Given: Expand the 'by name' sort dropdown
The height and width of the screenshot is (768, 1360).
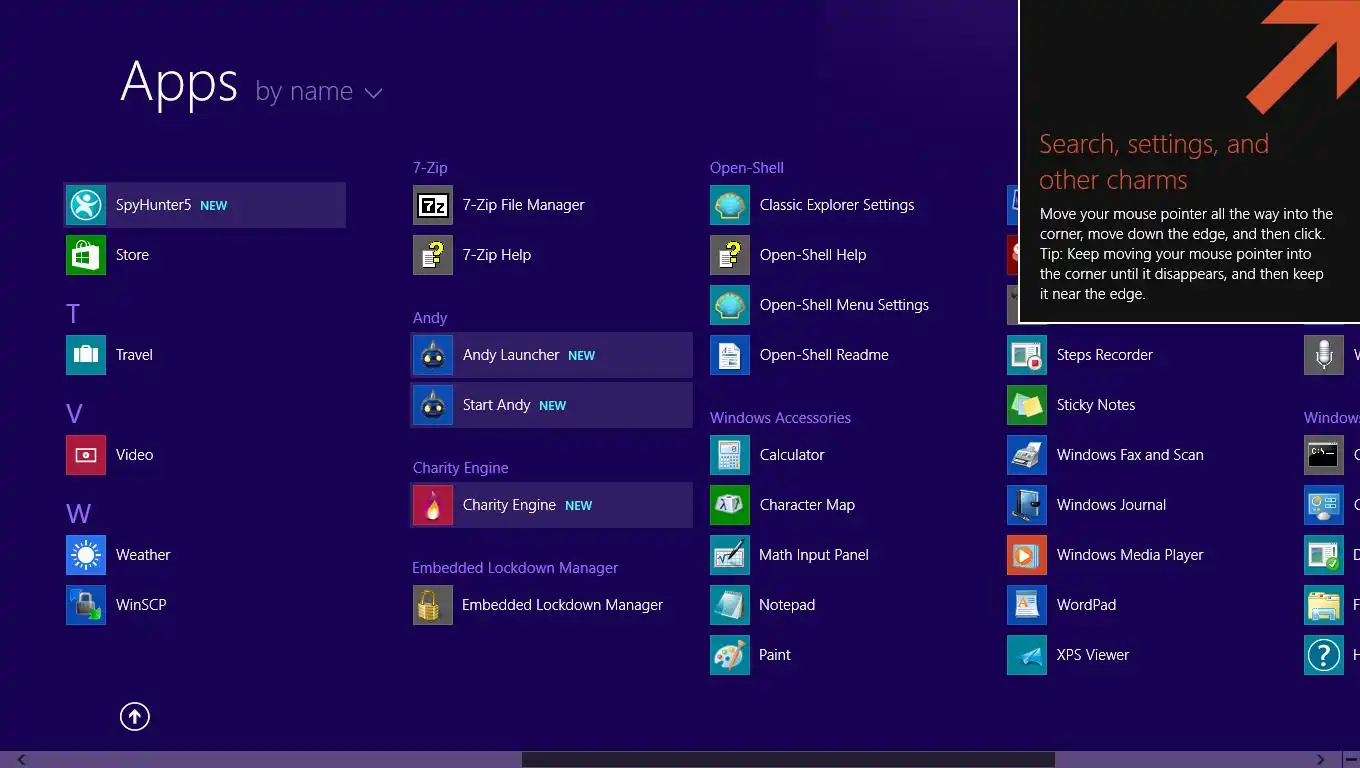Looking at the screenshot, I should pyautogui.click(x=319, y=92).
